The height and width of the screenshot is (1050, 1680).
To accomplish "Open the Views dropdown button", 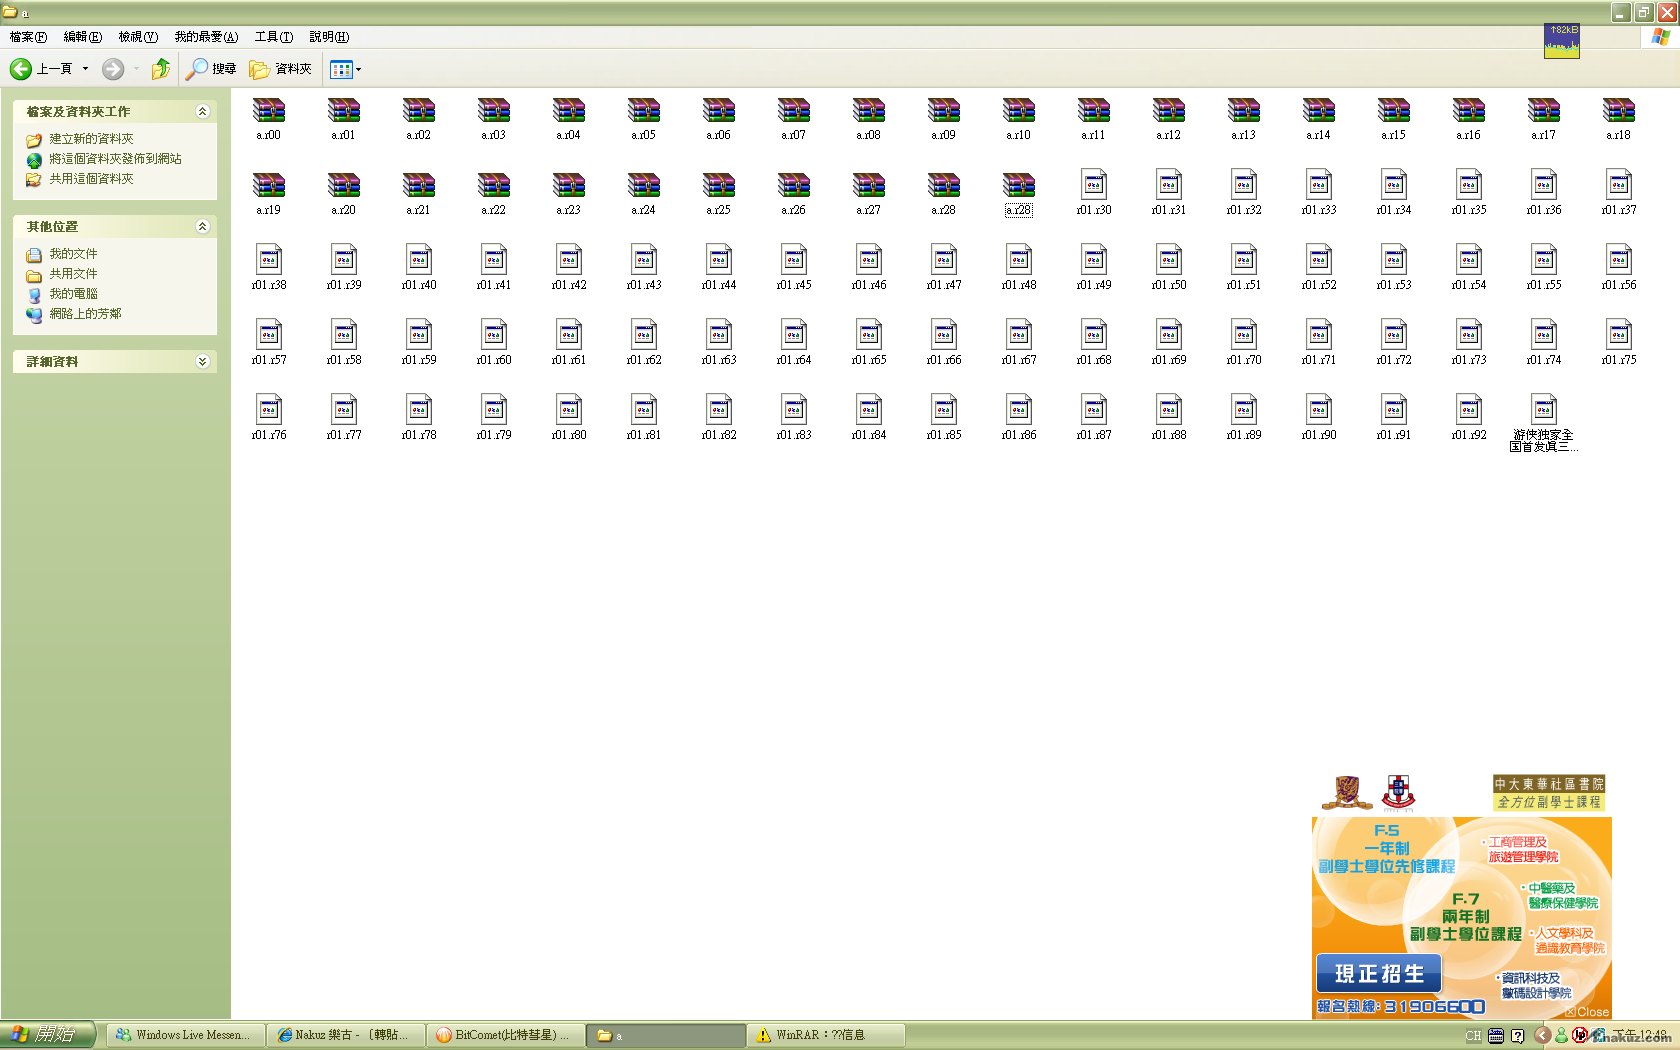I will point(346,69).
